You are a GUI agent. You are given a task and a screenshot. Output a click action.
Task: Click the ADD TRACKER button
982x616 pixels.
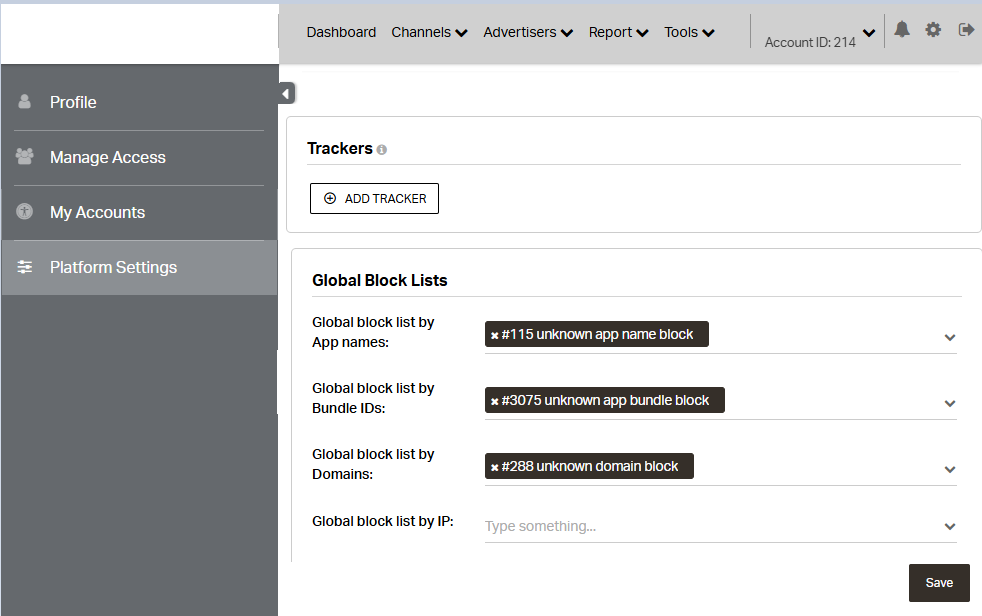point(374,199)
